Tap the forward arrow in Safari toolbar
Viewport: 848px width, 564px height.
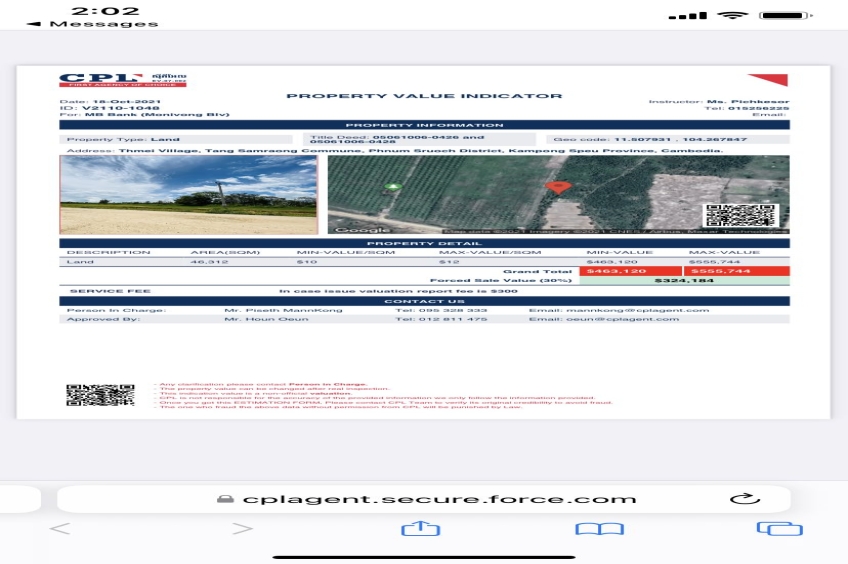pos(242,529)
